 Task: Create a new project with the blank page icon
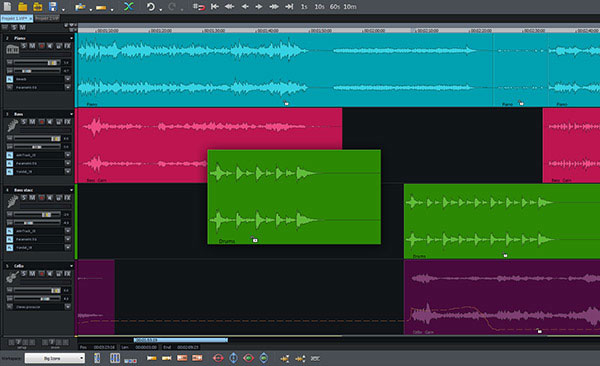pyautogui.click(x=8, y=7)
